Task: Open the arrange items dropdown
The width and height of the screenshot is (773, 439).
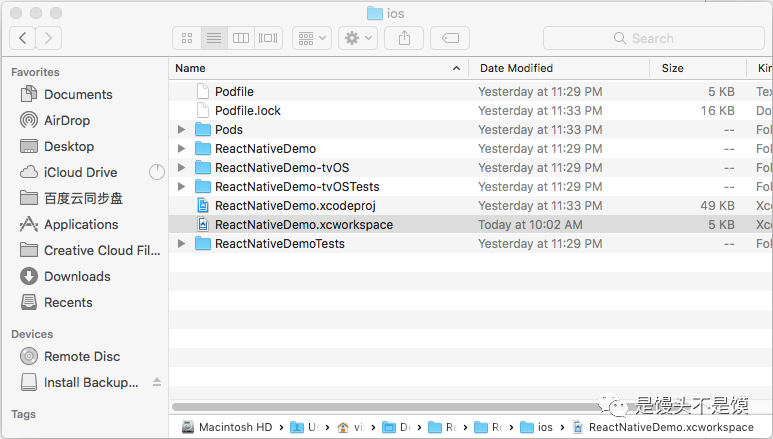Action: pos(312,38)
